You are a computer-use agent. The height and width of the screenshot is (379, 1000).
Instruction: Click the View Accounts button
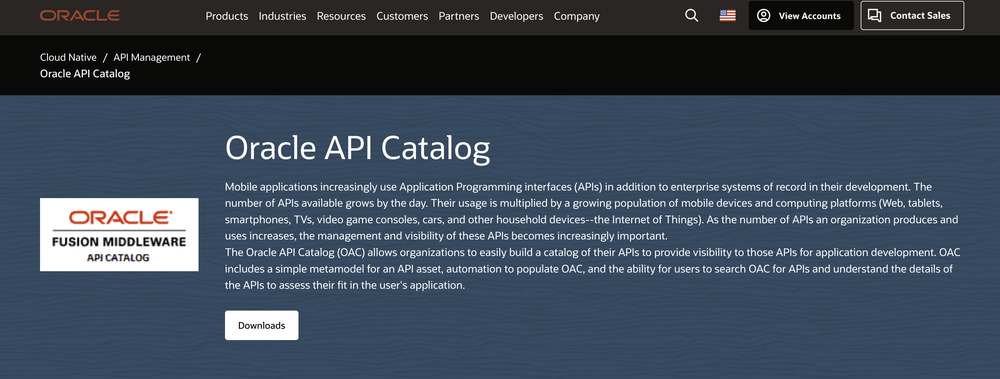tap(801, 16)
